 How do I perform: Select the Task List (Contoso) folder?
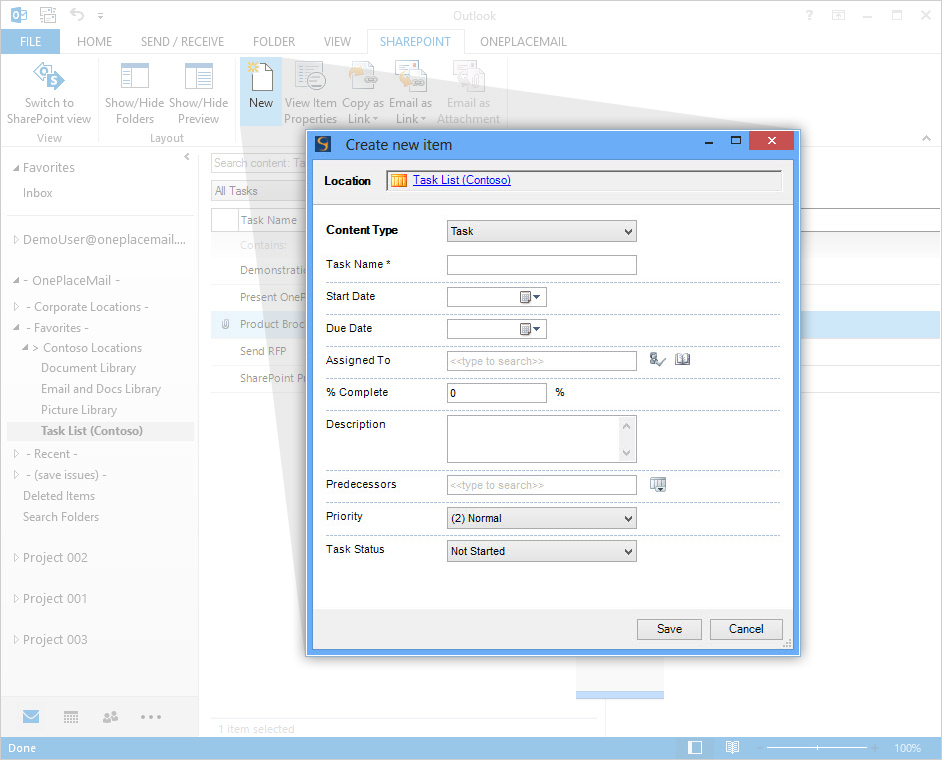click(x=92, y=431)
